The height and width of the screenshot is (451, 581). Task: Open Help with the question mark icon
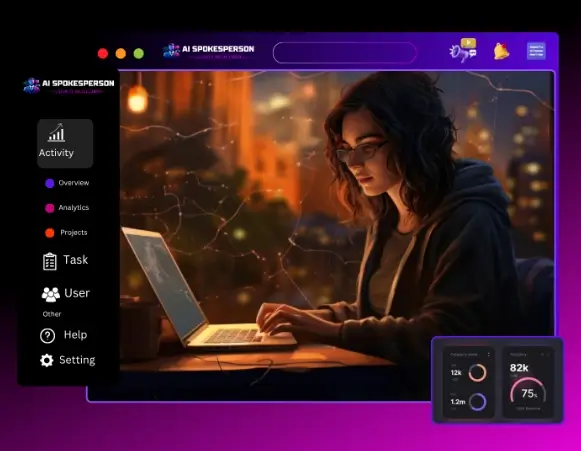point(63,335)
